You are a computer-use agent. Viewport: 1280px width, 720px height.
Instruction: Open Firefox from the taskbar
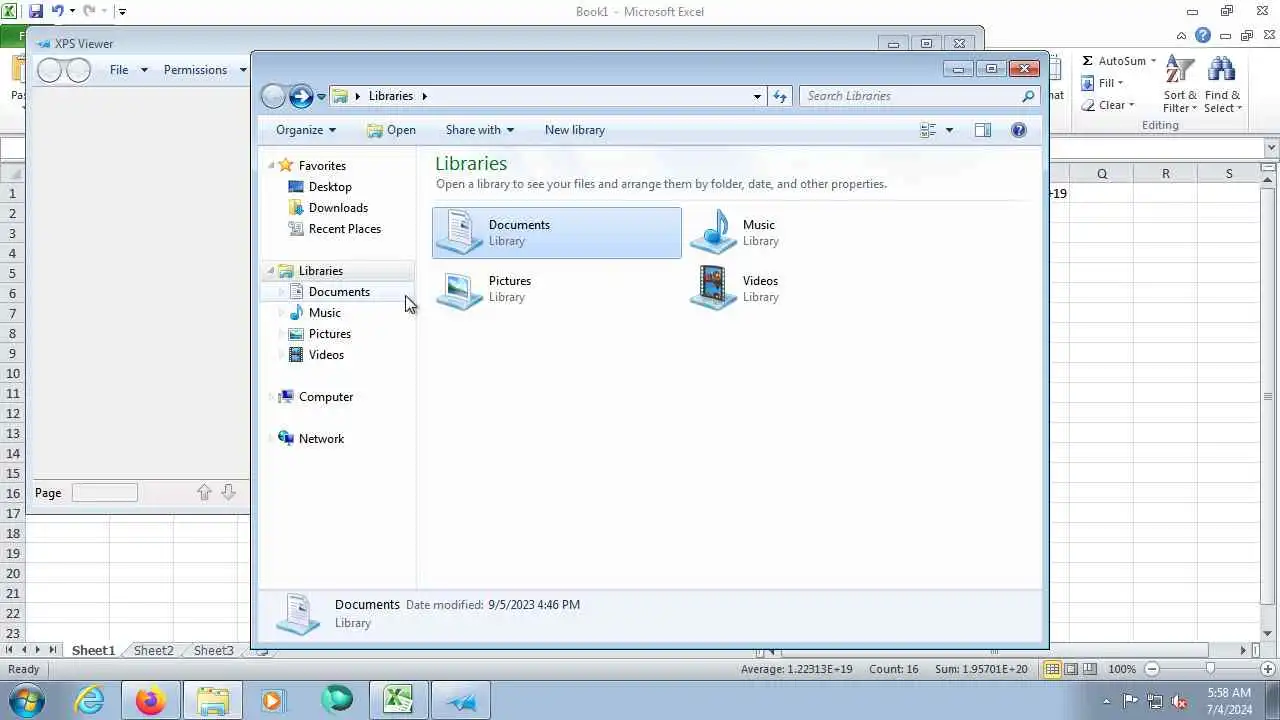151,700
